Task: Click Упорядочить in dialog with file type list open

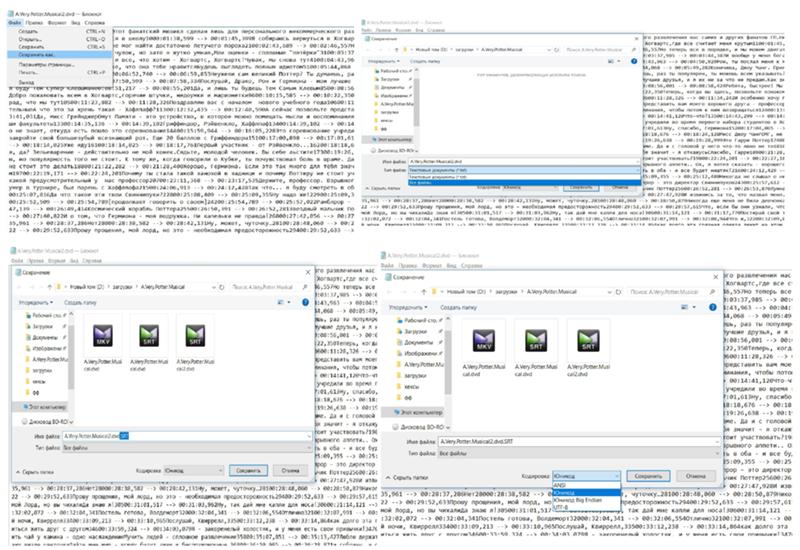Action: (x=383, y=61)
